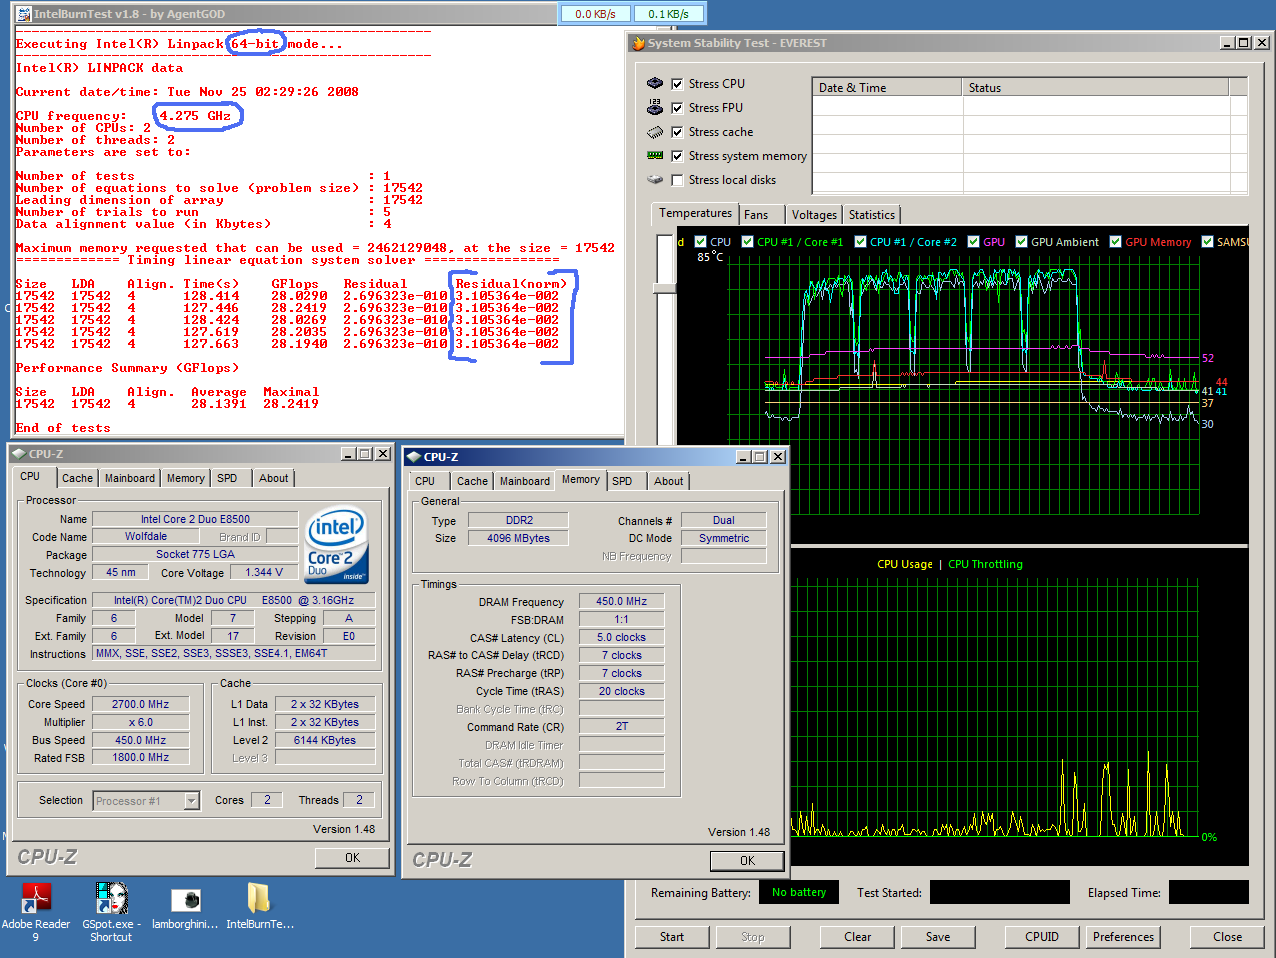Image resolution: width=1276 pixels, height=958 pixels.
Task: Click the Stress FPU icon
Action: (655, 107)
